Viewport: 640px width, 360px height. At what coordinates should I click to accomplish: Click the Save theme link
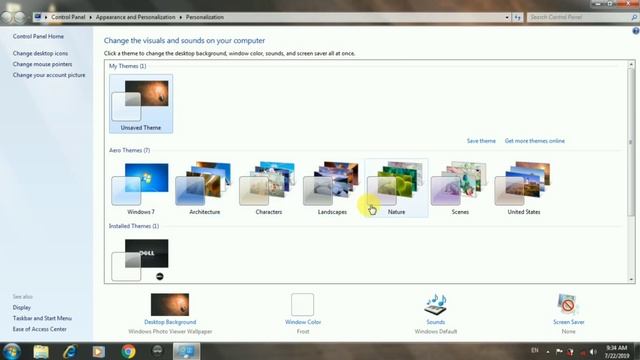point(481,141)
